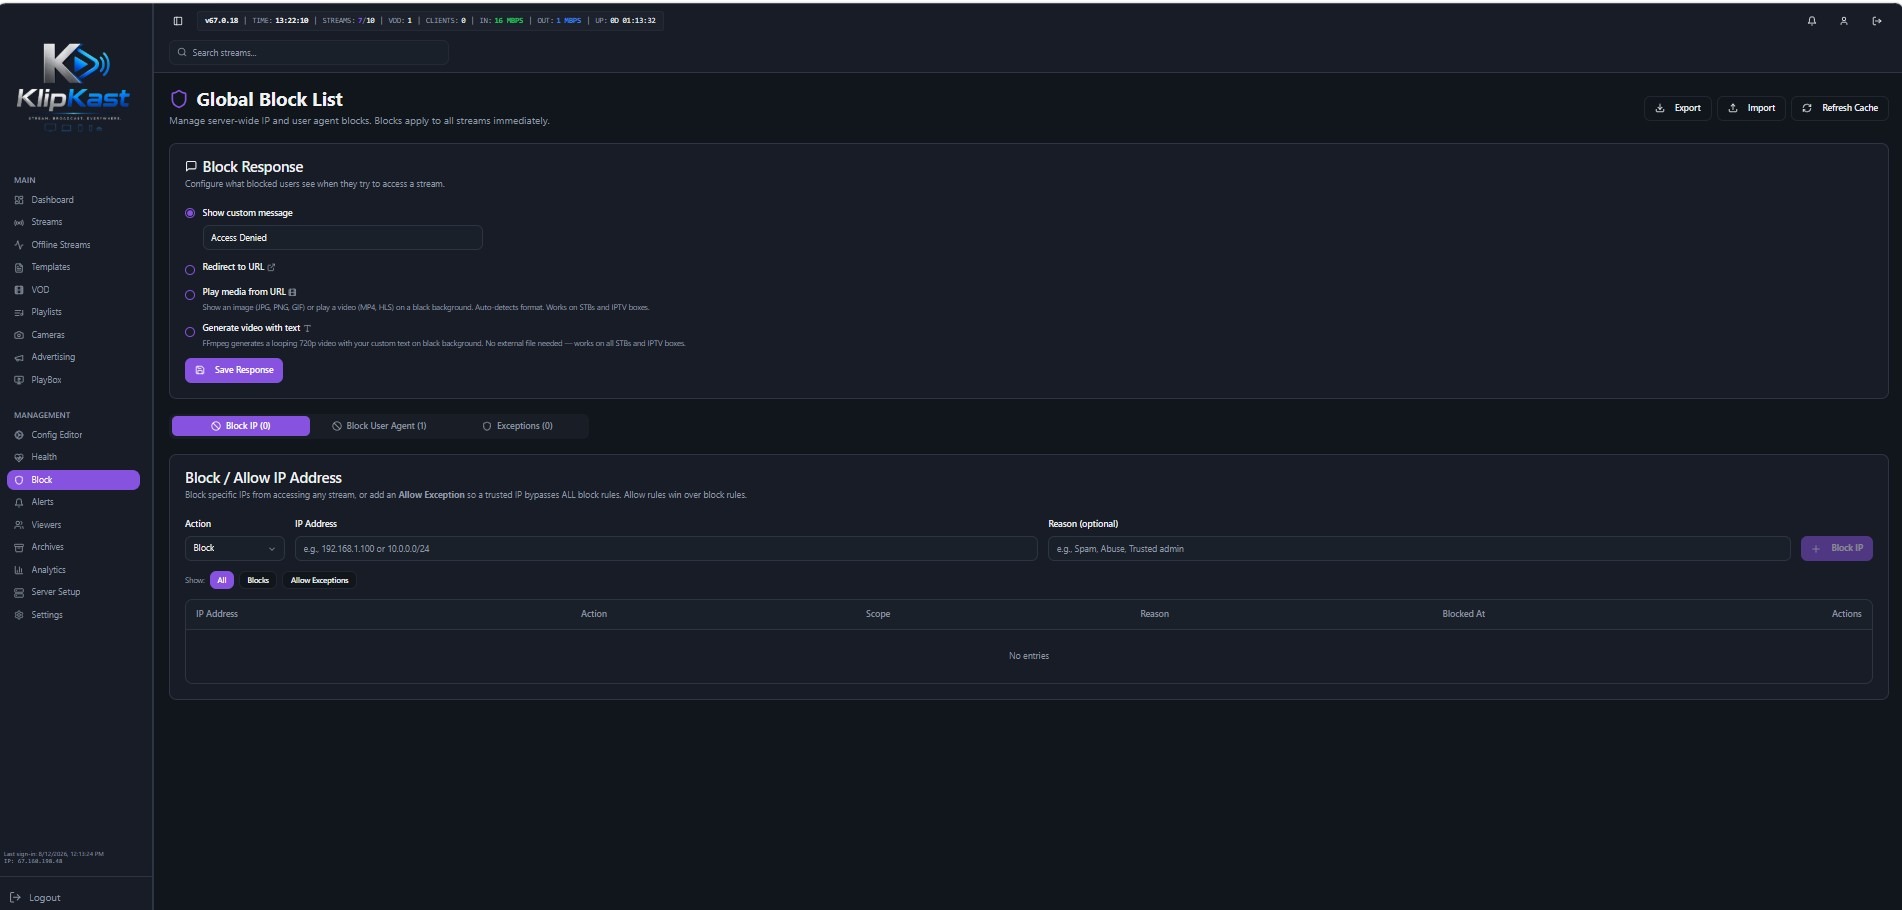Filter list to show All
Viewport: 1902px width, 910px height.
coord(222,580)
